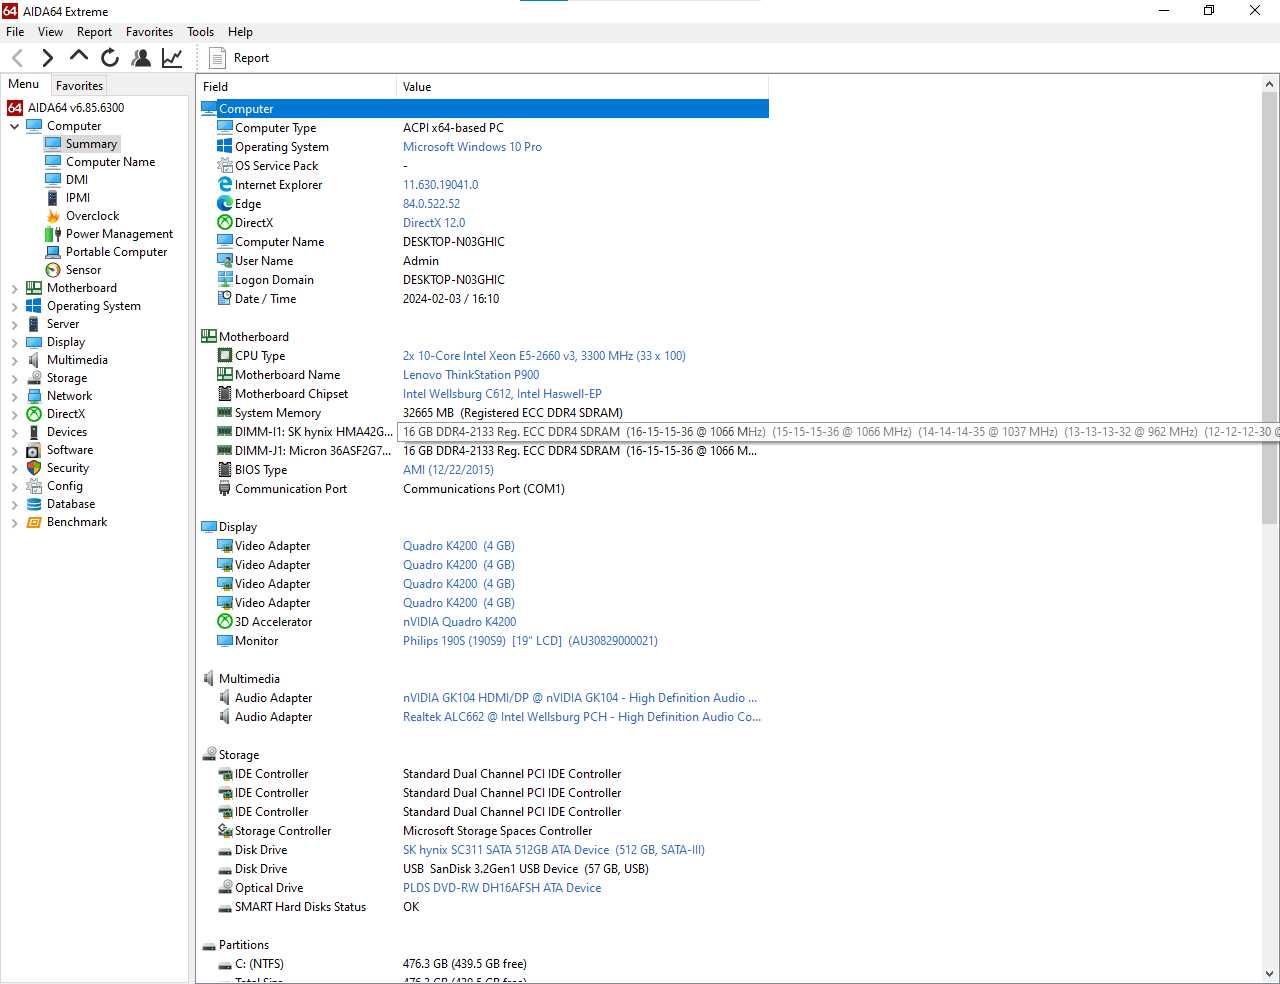The height and width of the screenshot is (984, 1280).
Task: Open the IPMI node in the tree
Action: (x=78, y=198)
